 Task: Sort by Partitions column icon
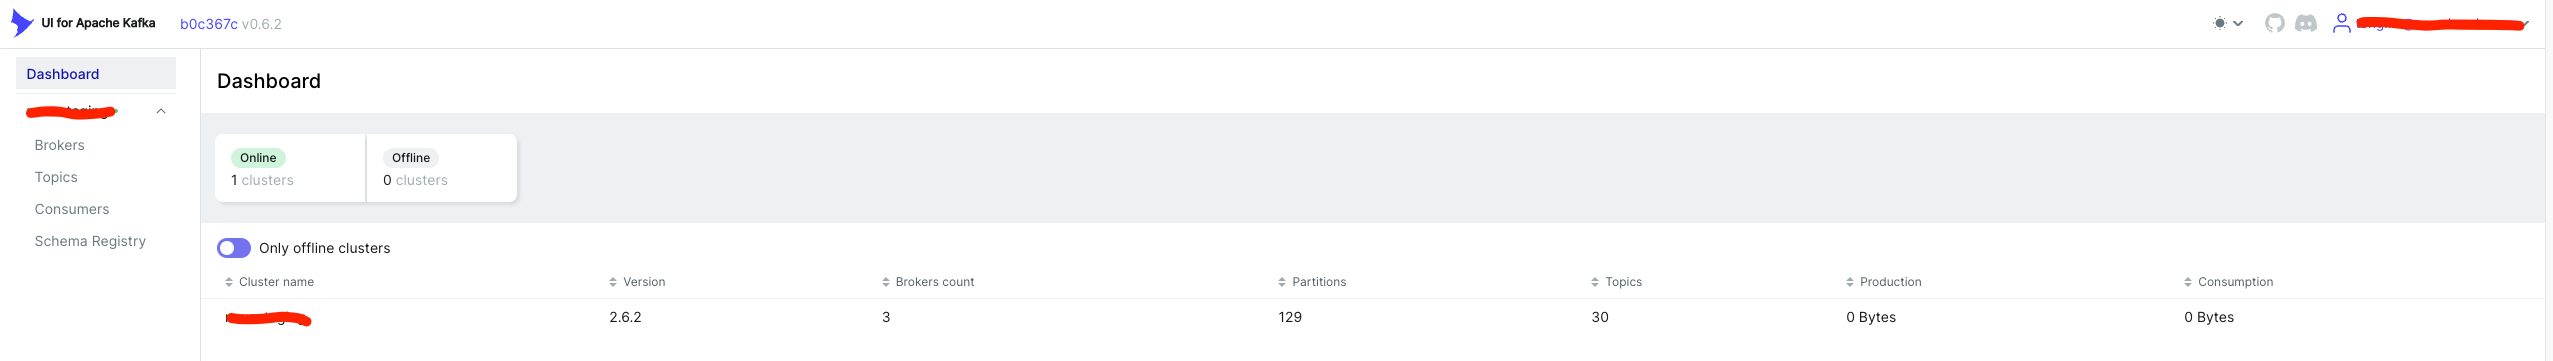tap(1282, 282)
